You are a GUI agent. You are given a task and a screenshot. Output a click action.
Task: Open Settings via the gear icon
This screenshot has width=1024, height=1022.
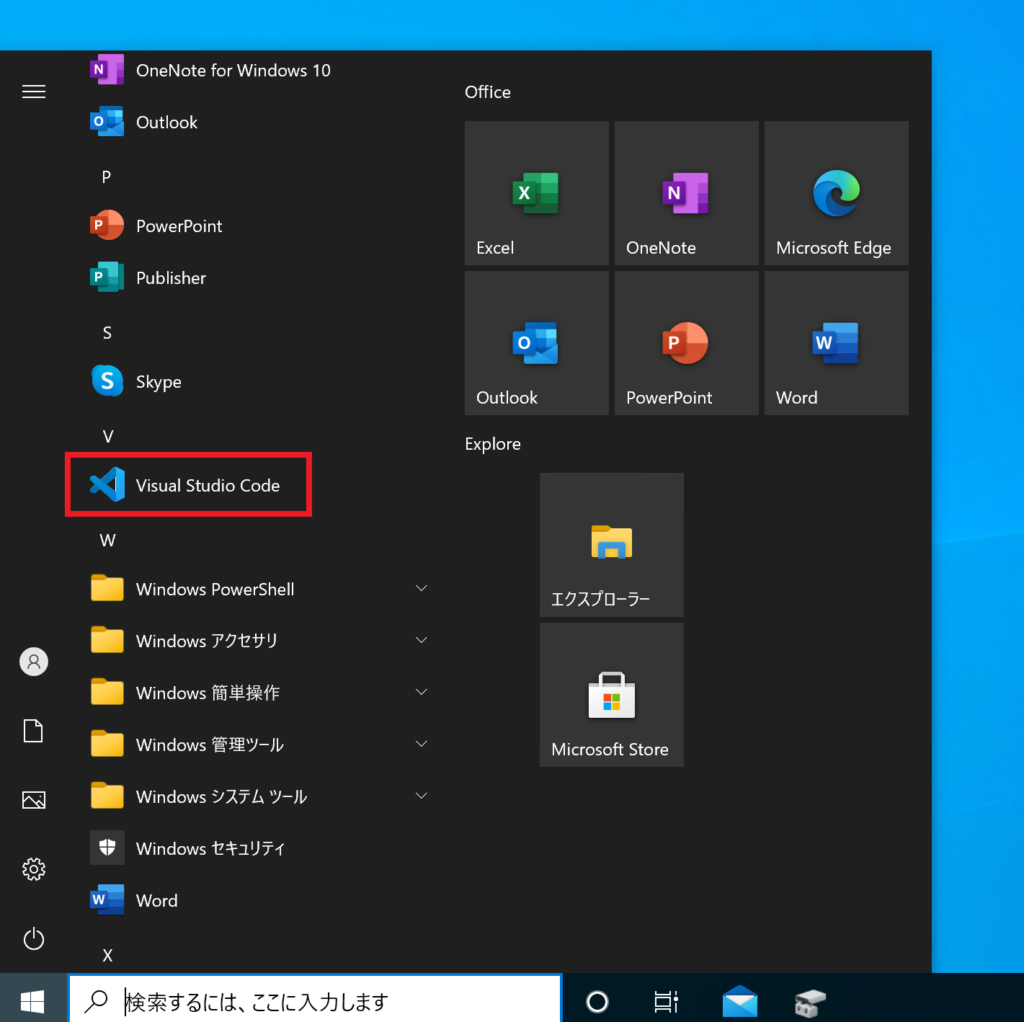33,869
